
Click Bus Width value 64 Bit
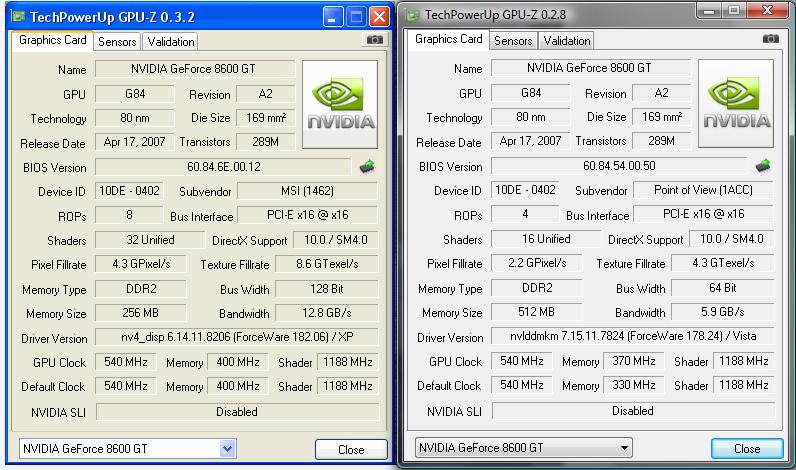click(722, 288)
